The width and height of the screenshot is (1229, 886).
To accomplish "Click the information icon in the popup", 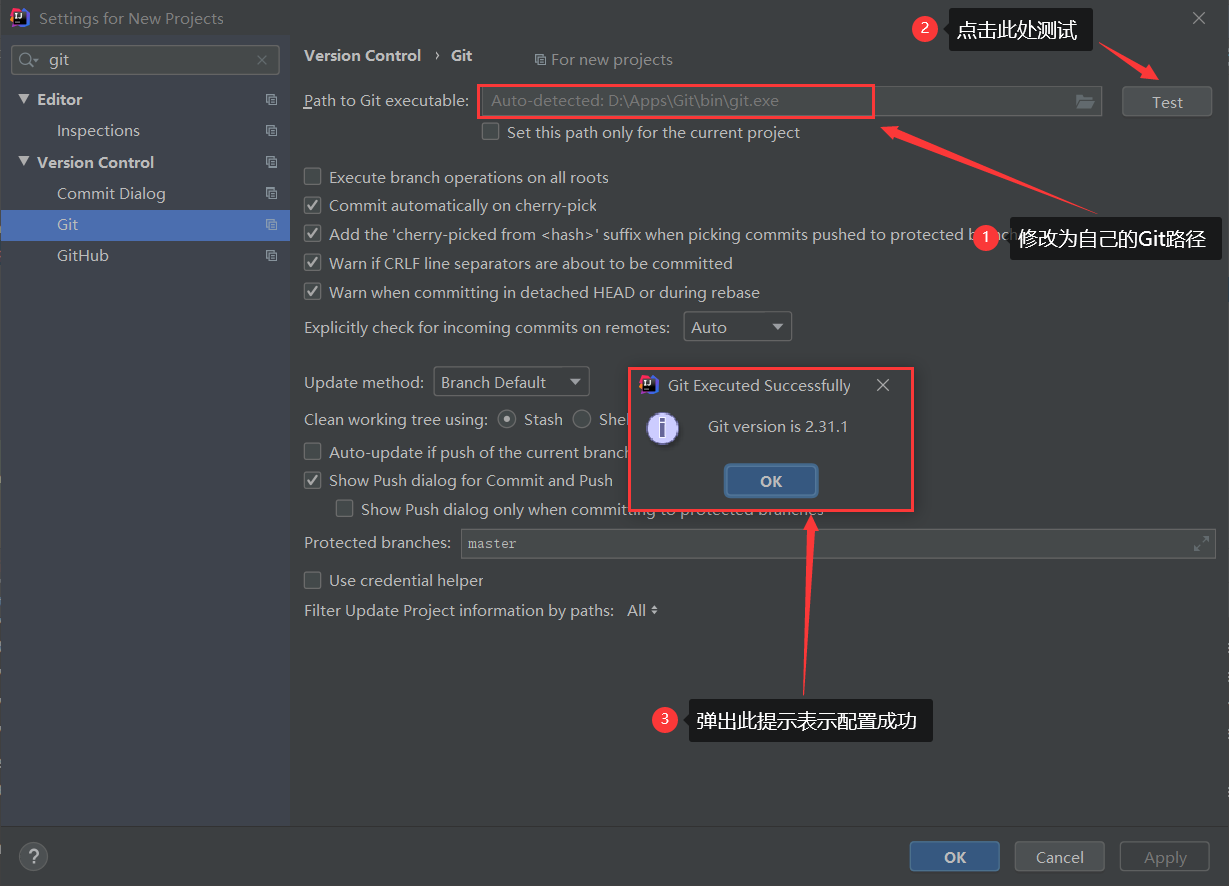I will [662, 429].
